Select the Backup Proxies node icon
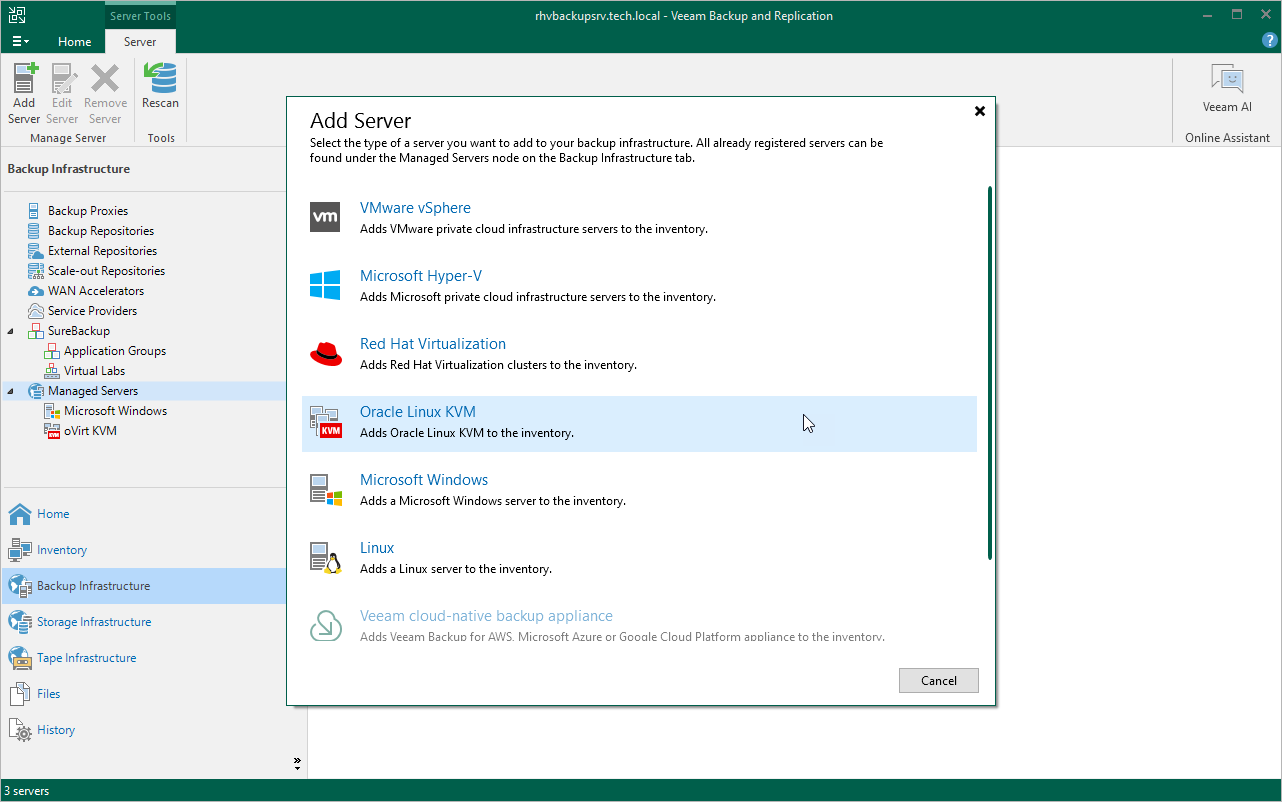The image size is (1282, 802). (36, 211)
